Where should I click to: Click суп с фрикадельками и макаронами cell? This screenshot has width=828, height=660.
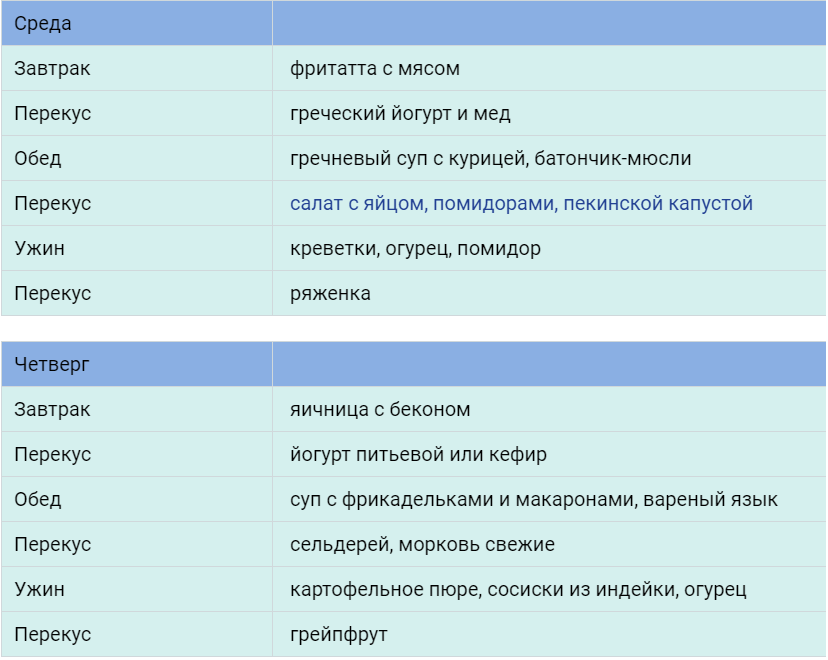coord(549,499)
